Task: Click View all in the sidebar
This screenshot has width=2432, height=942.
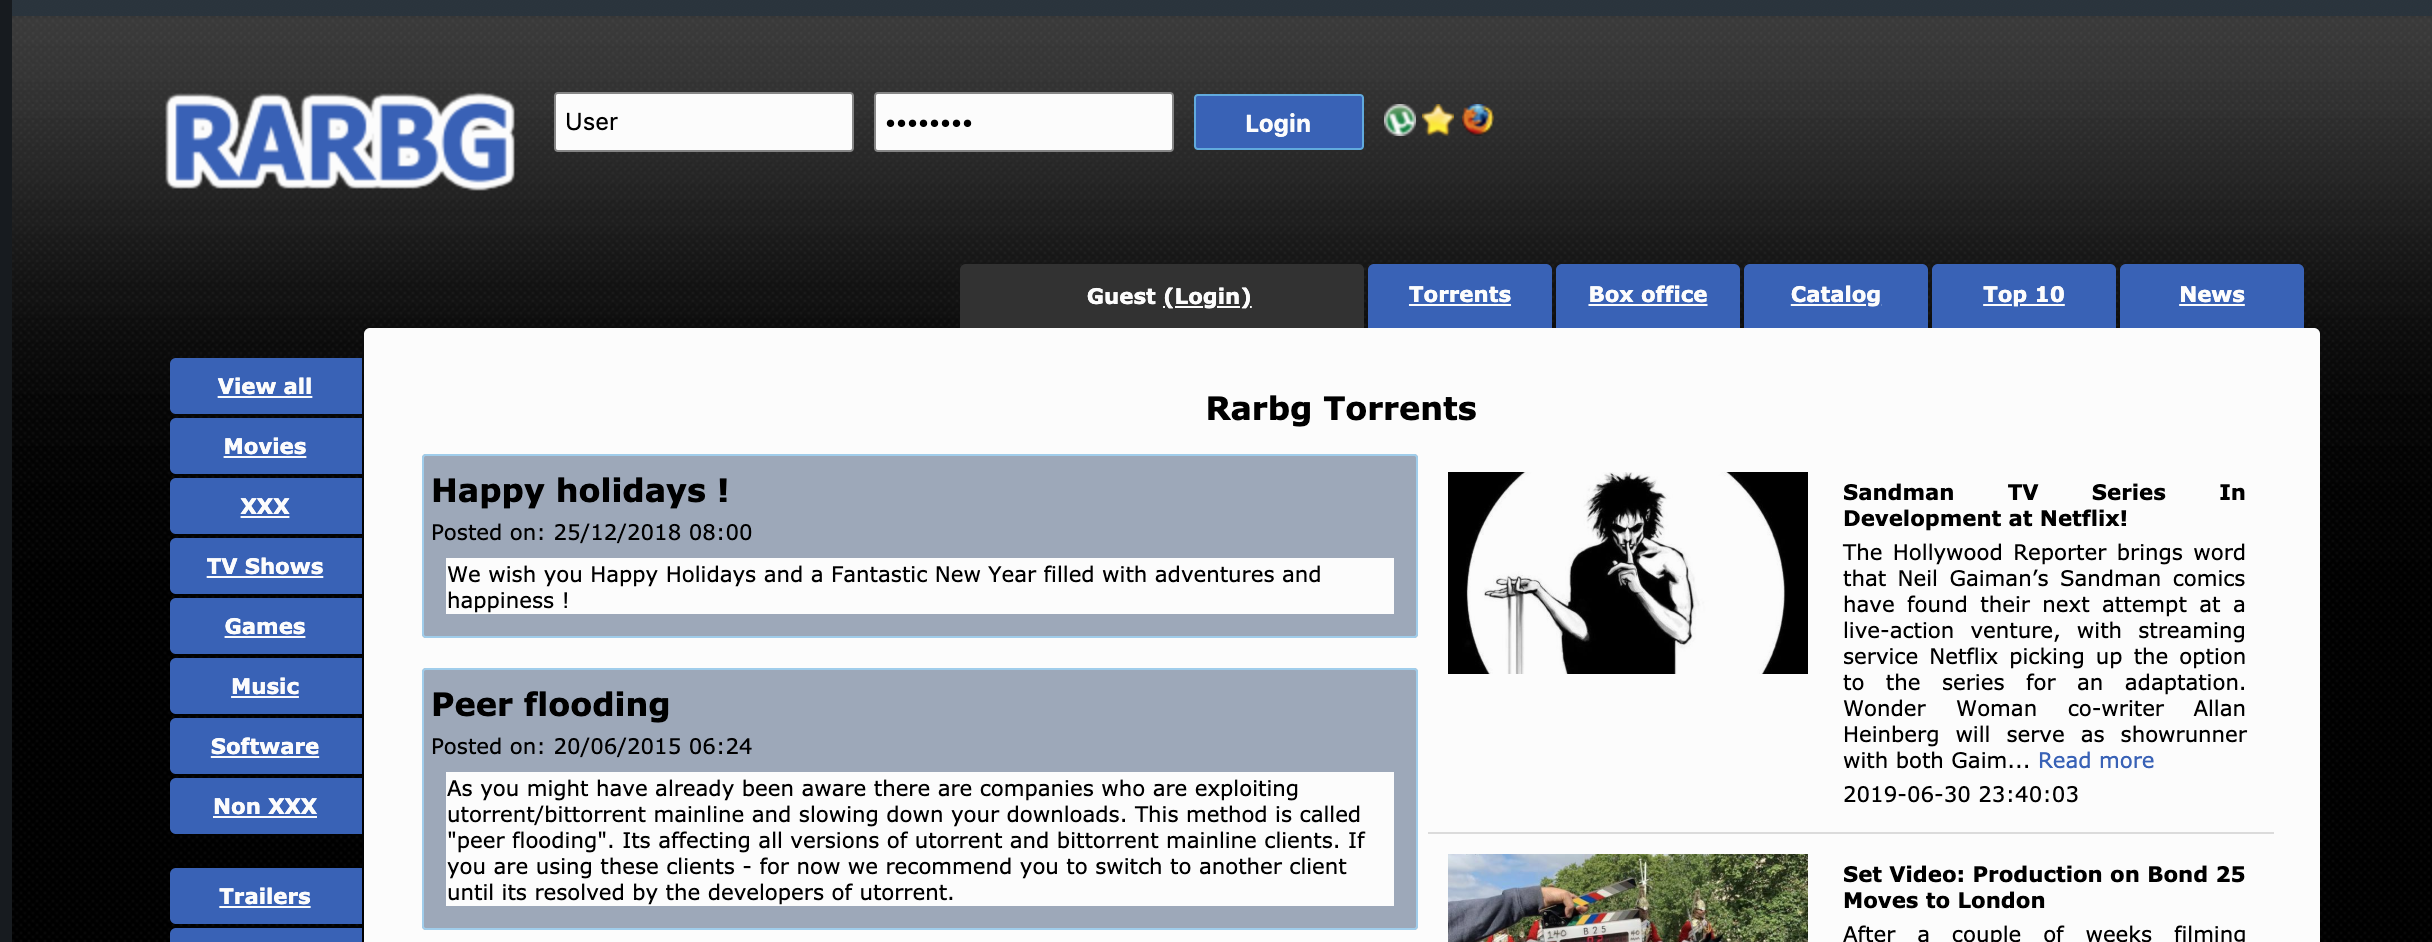Action: (x=265, y=386)
